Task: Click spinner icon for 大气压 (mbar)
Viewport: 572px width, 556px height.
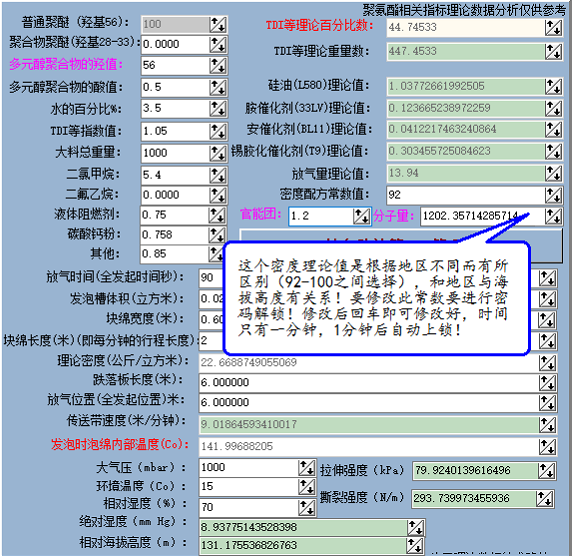Action: 307,468
